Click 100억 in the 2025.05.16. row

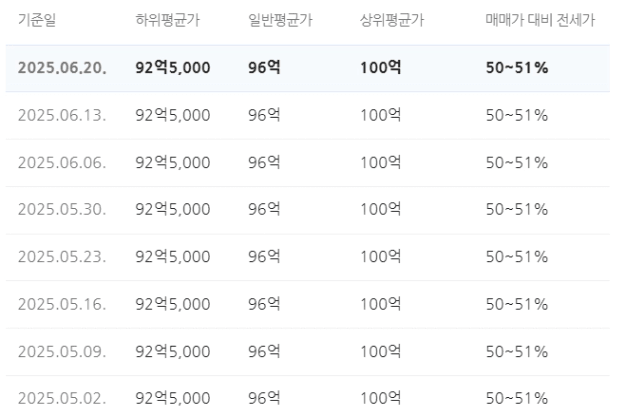pyautogui.click(x=380, y=304)
